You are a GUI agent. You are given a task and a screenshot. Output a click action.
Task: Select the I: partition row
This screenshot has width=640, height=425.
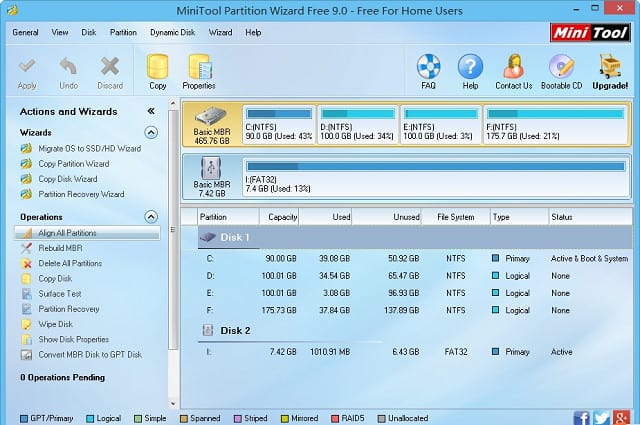[415, 352]
